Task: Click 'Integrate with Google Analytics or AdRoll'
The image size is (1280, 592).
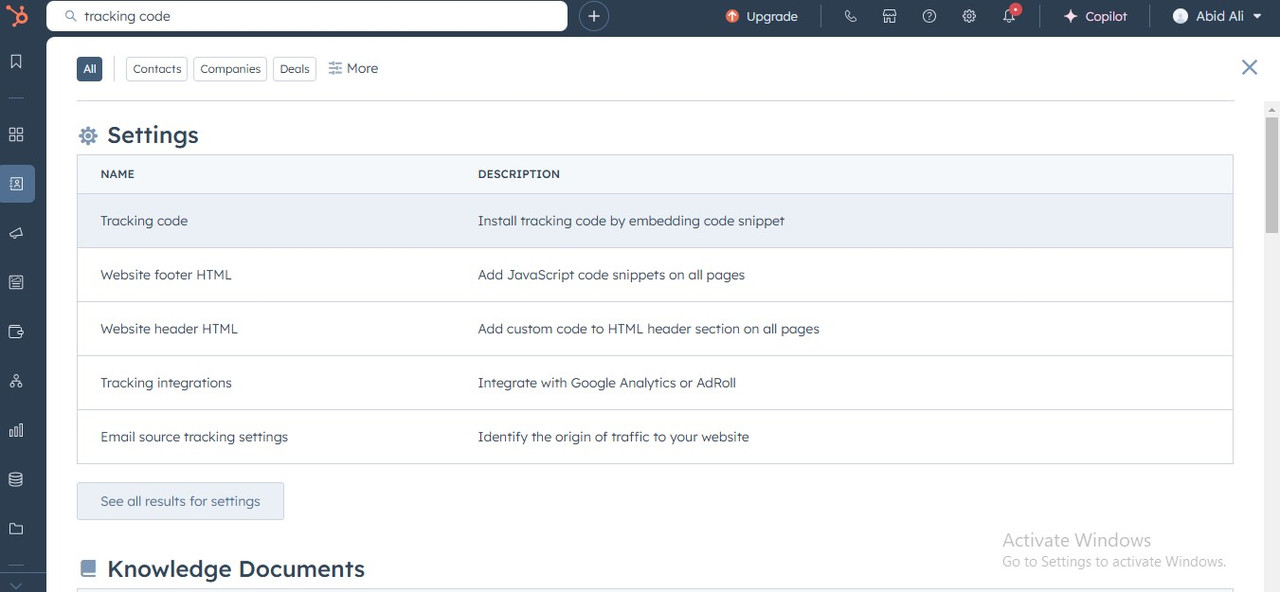Action: tap(607, 383)
